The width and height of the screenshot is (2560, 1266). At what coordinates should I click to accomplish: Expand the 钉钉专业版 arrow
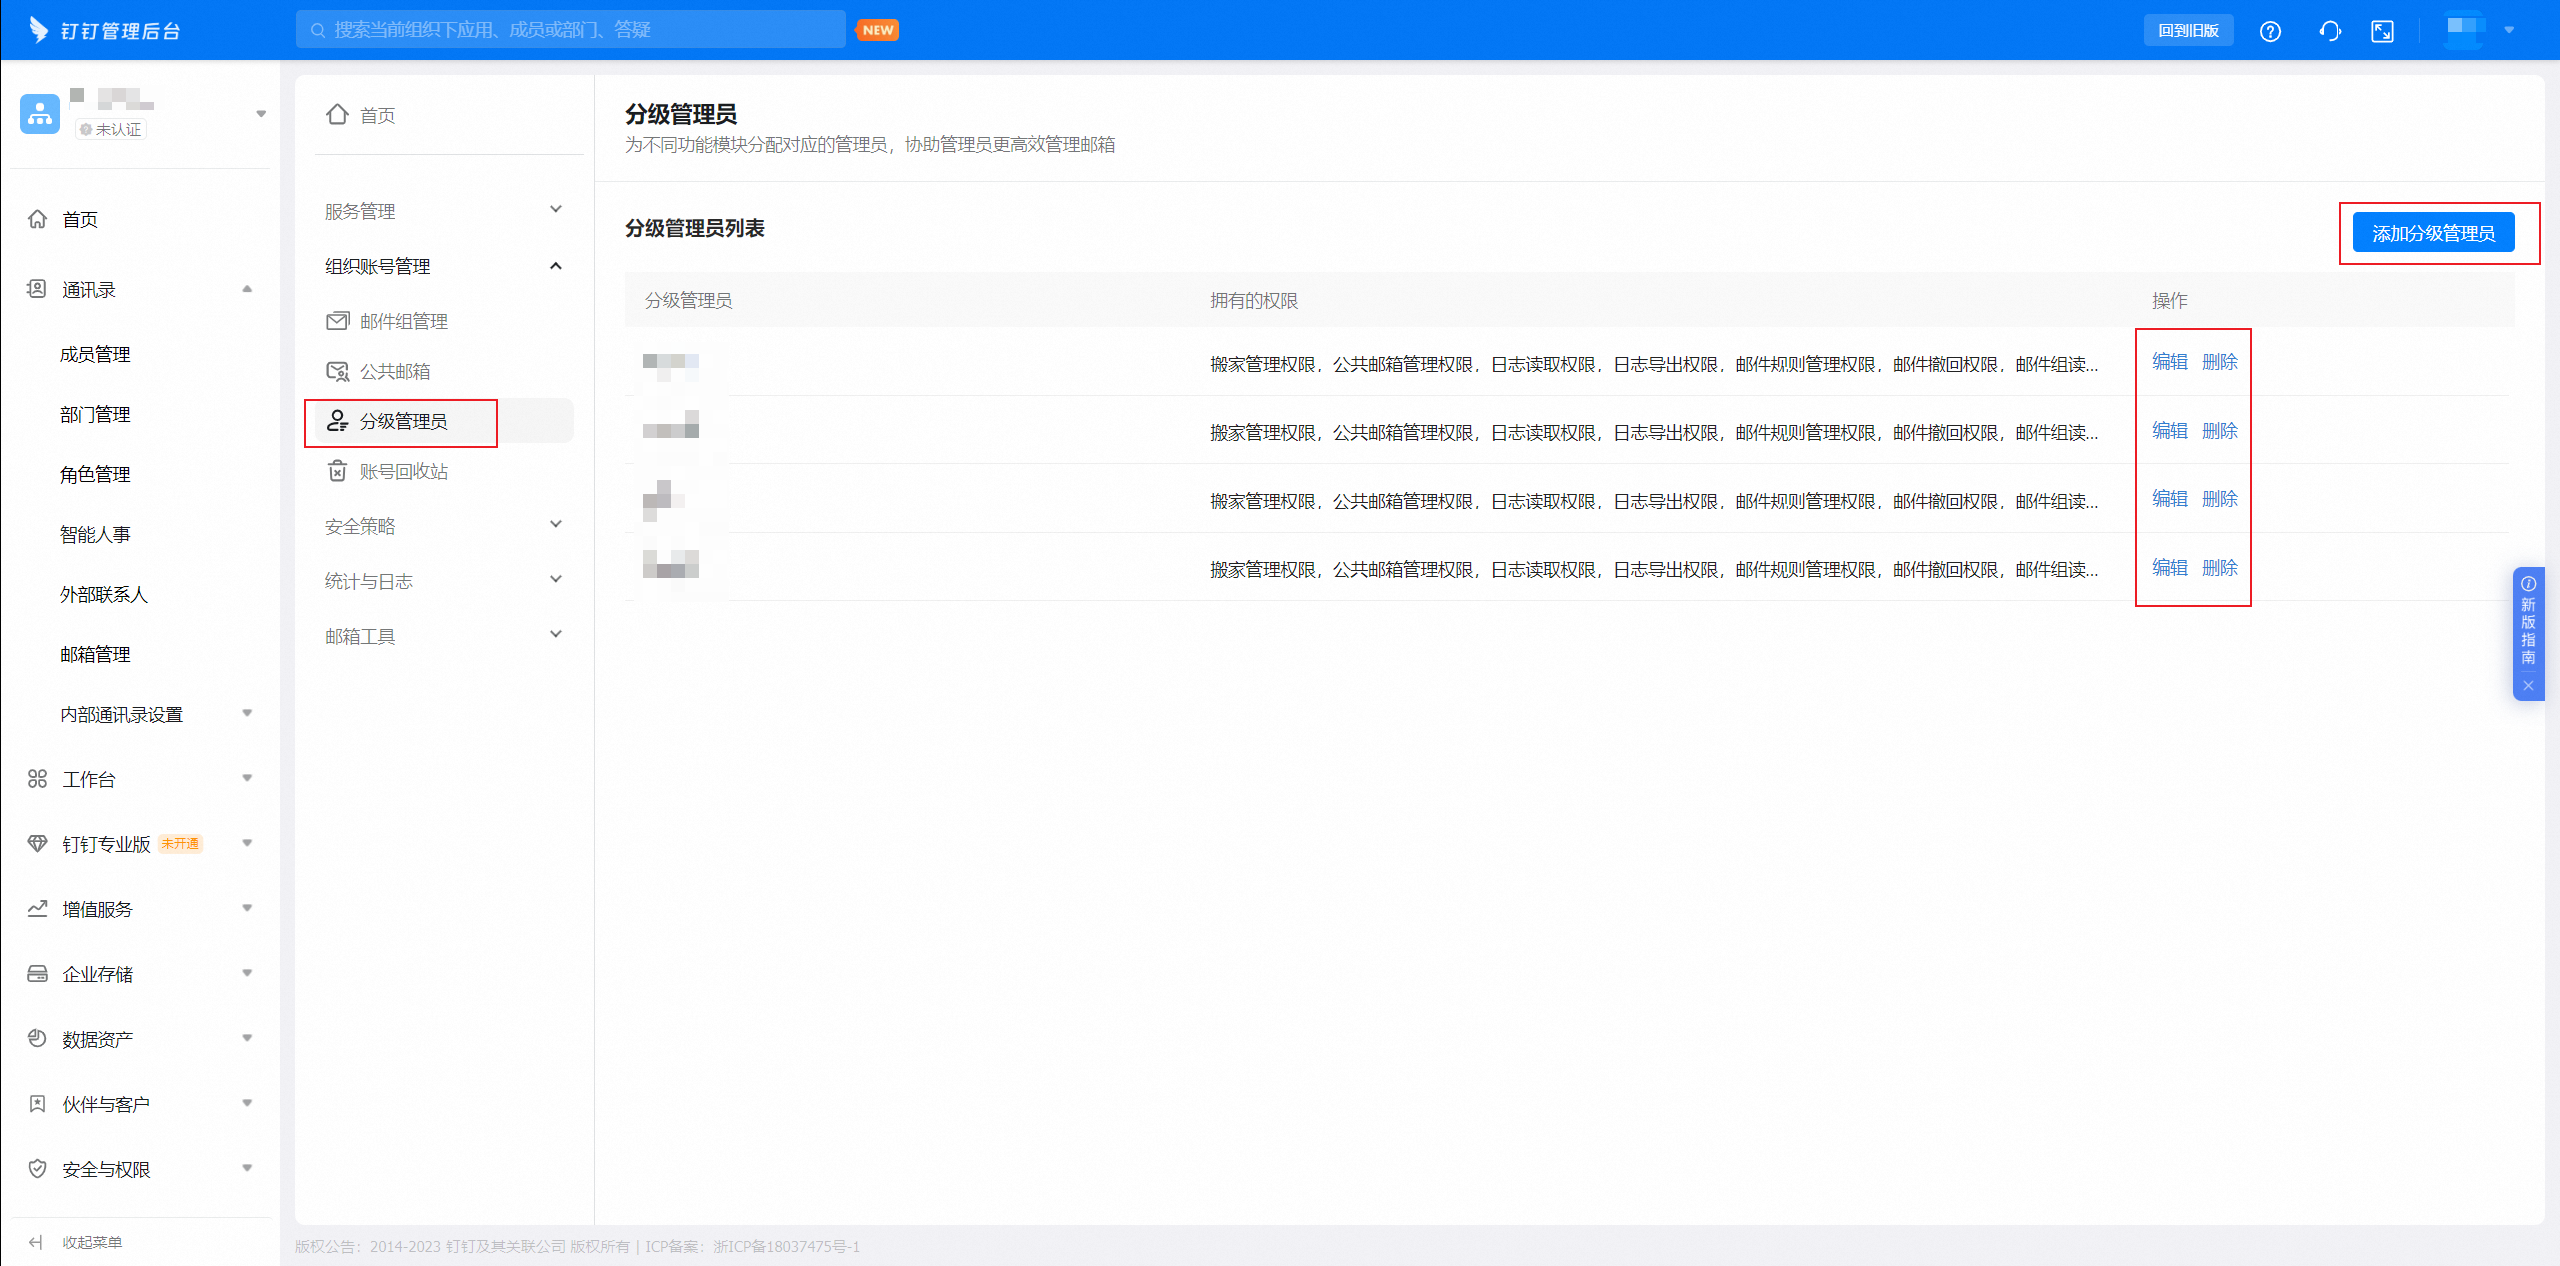click(x=247, y=843)
